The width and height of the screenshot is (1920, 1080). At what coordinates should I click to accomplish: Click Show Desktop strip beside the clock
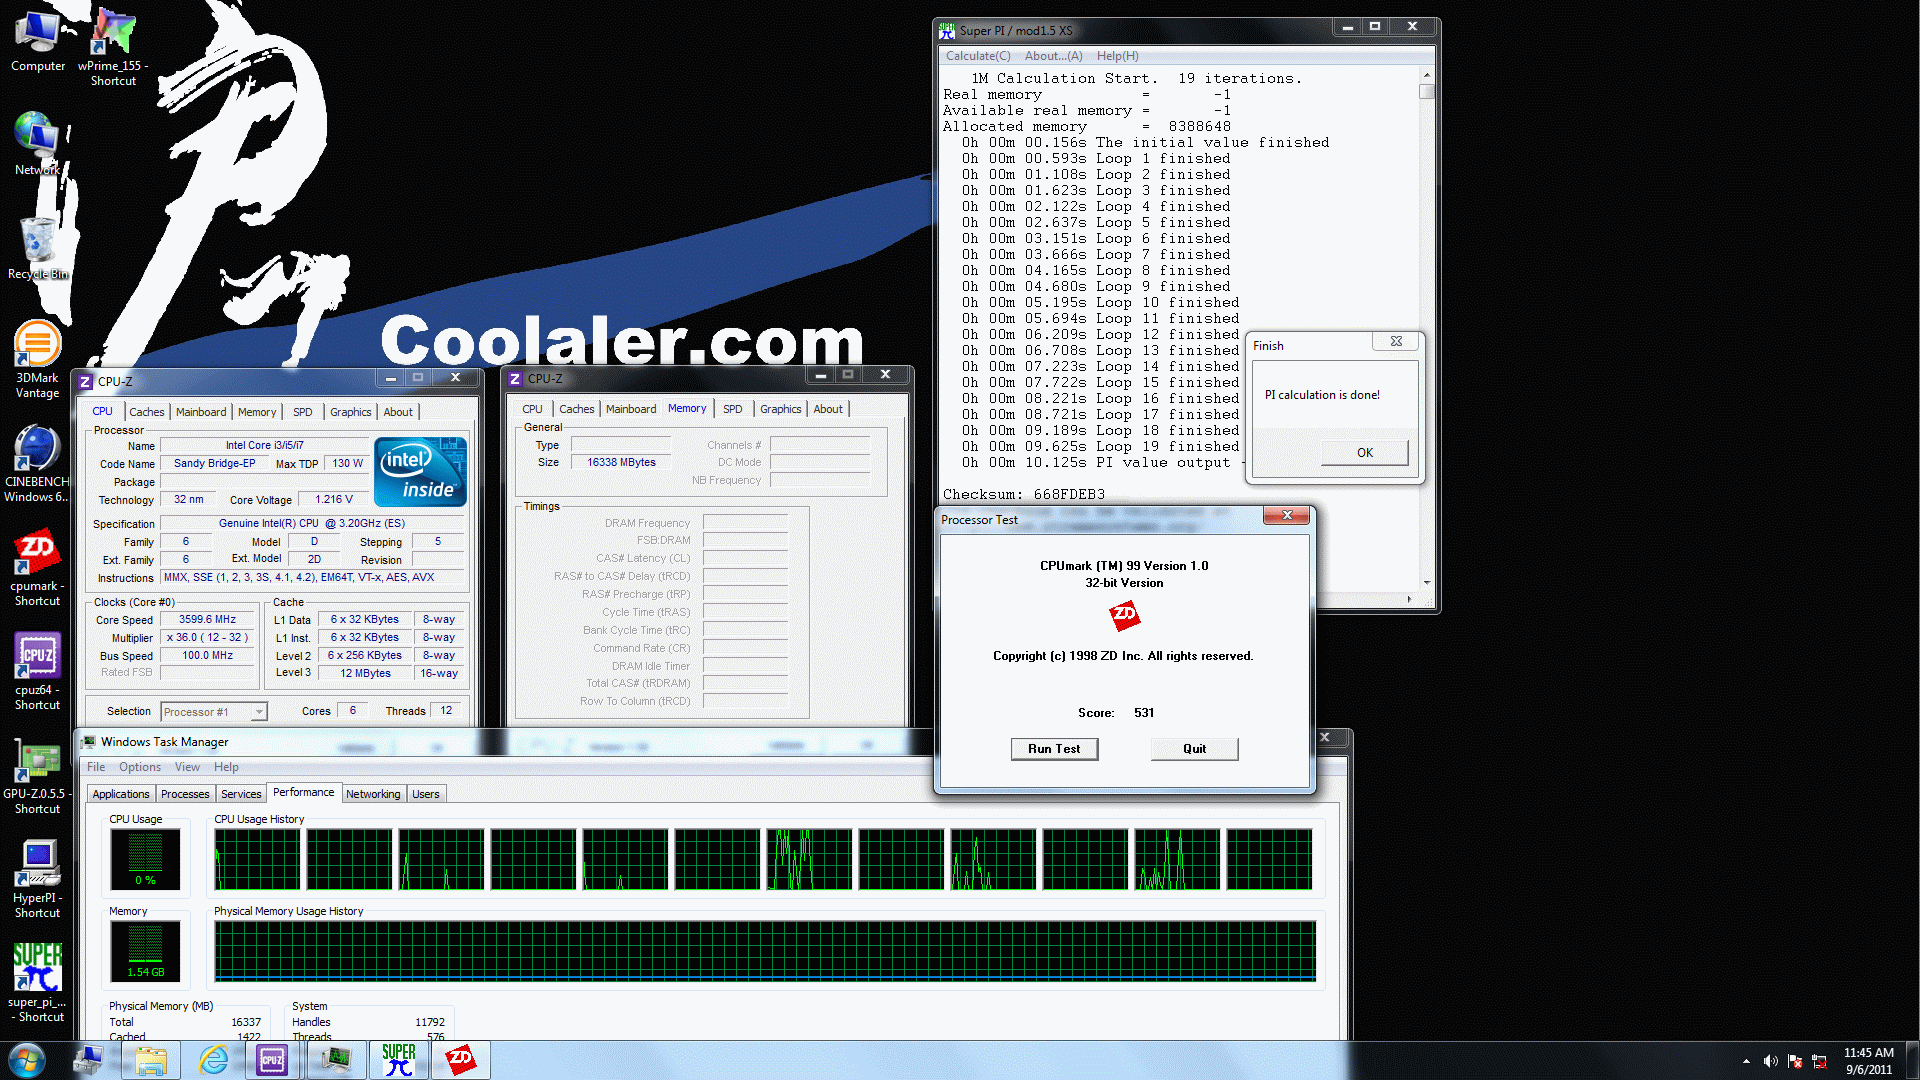1912,1060
